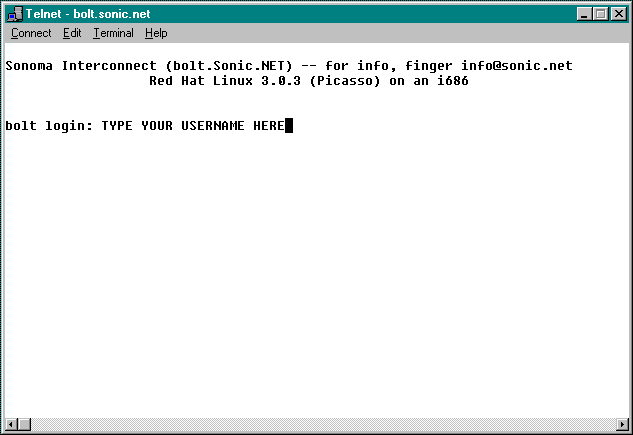Image resolution: width=633 pixels, height=435 pixels.
Task: Open the Help menu
Action: [156, 33]
